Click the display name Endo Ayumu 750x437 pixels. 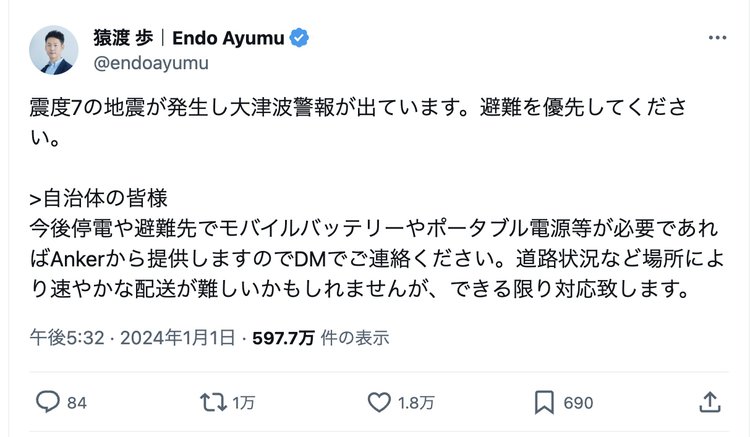[x=230, y=39]
